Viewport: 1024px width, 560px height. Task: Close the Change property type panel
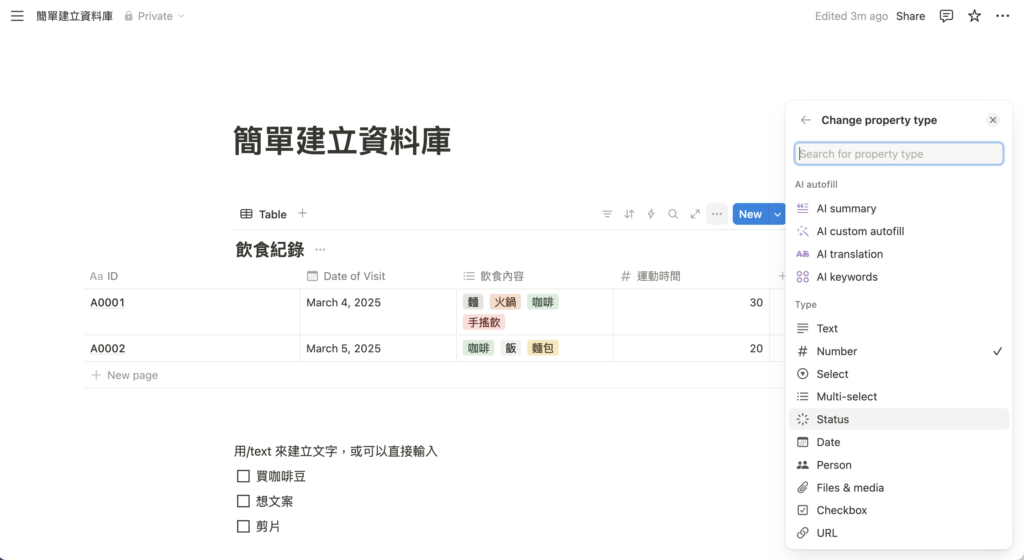[993, 120]
